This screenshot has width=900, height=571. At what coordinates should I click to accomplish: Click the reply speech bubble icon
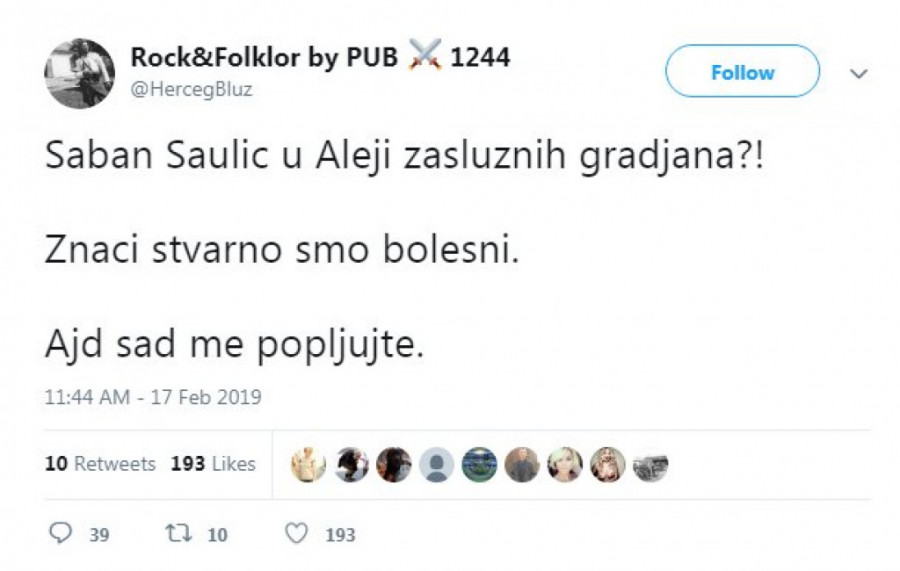pos(61,534)
